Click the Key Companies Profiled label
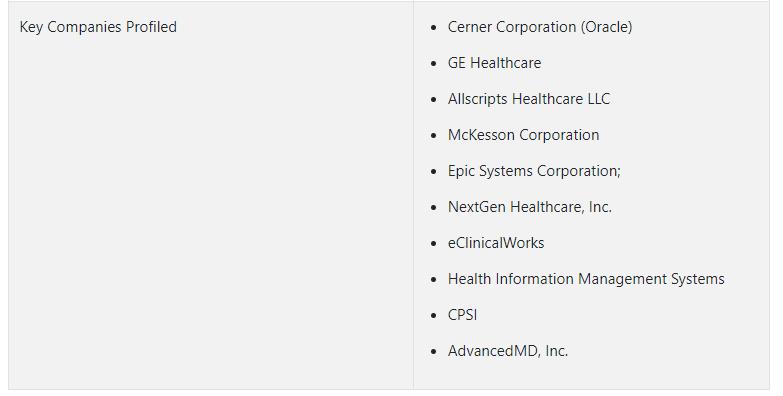The image size is (783, 396). (x=98, y=27)
